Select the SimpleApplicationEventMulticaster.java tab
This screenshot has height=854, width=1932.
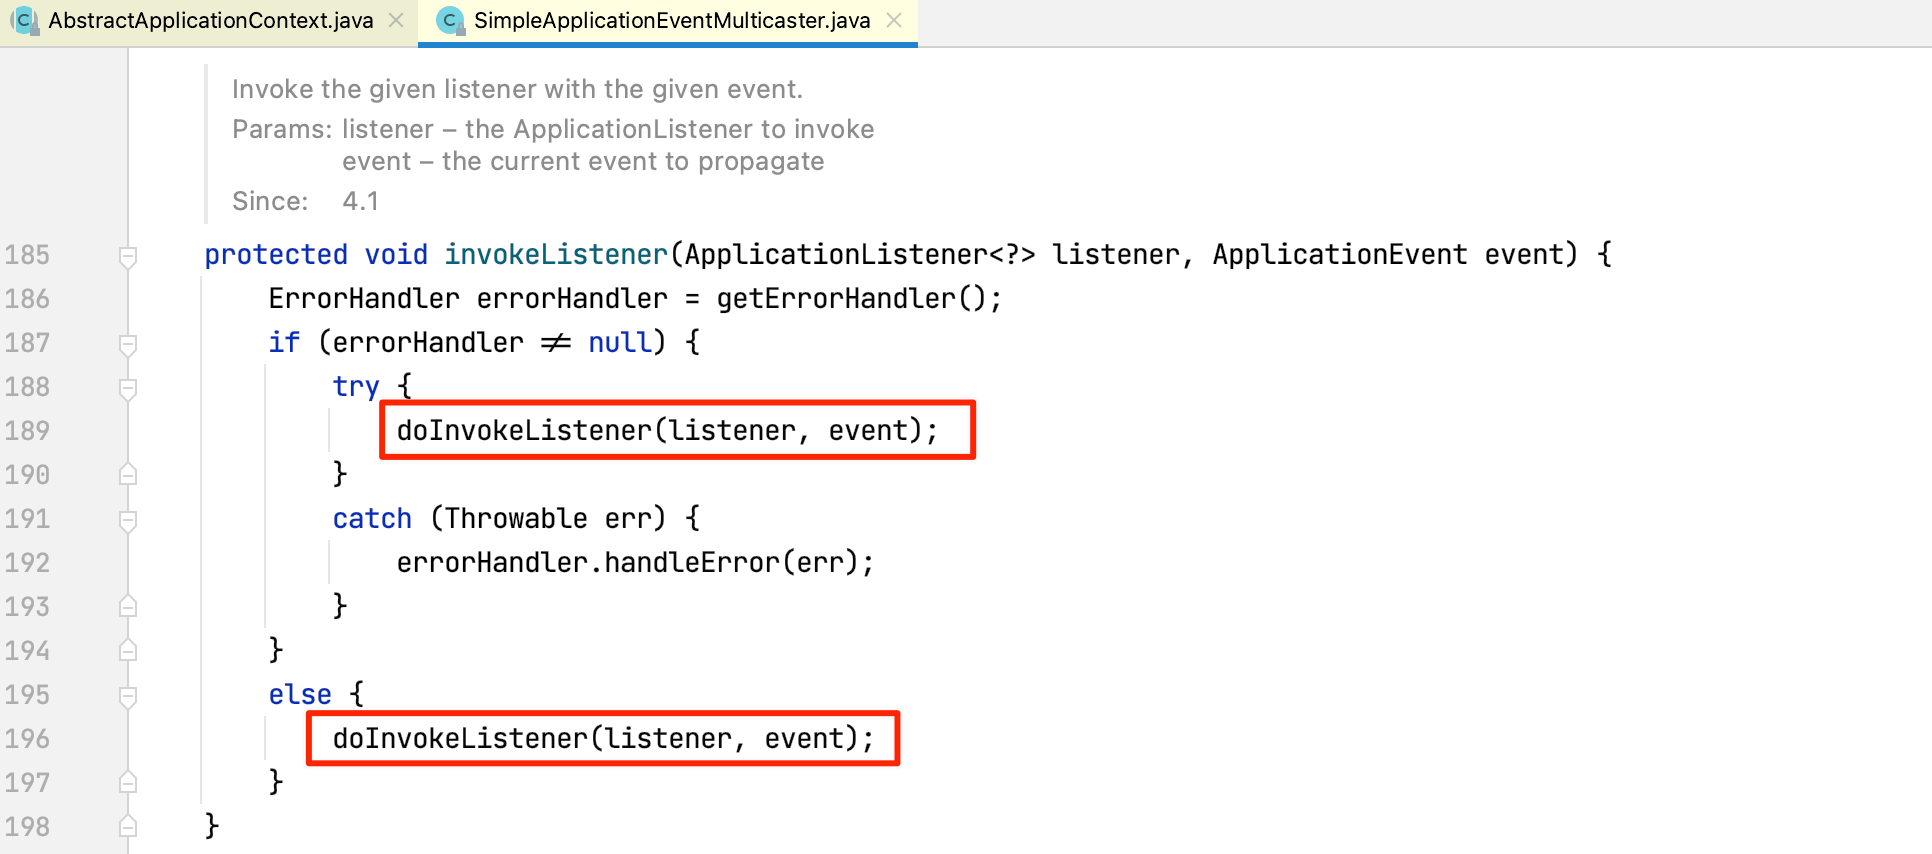(671, 21)
